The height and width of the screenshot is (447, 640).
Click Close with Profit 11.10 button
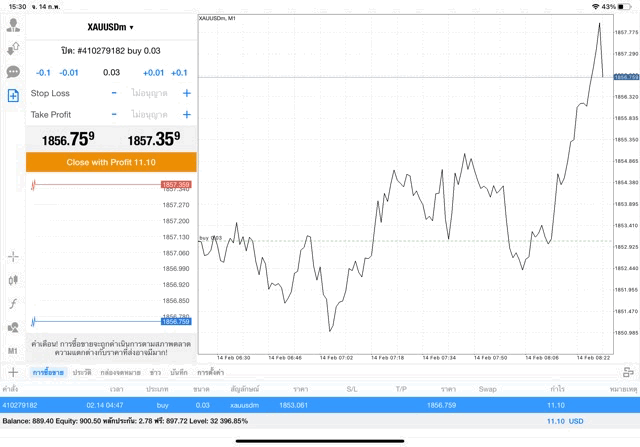coord(111,162)
